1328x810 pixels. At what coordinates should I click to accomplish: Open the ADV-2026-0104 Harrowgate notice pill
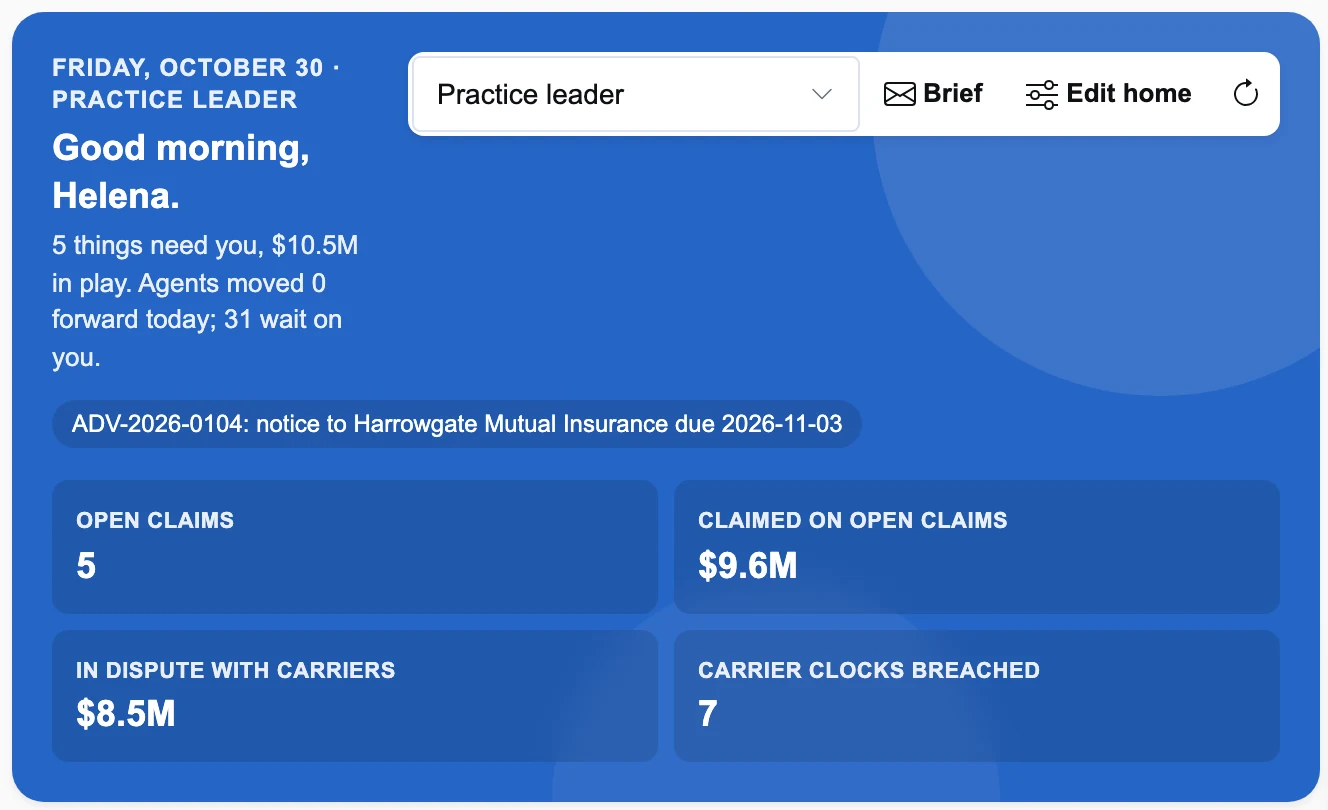click(457, 424)
